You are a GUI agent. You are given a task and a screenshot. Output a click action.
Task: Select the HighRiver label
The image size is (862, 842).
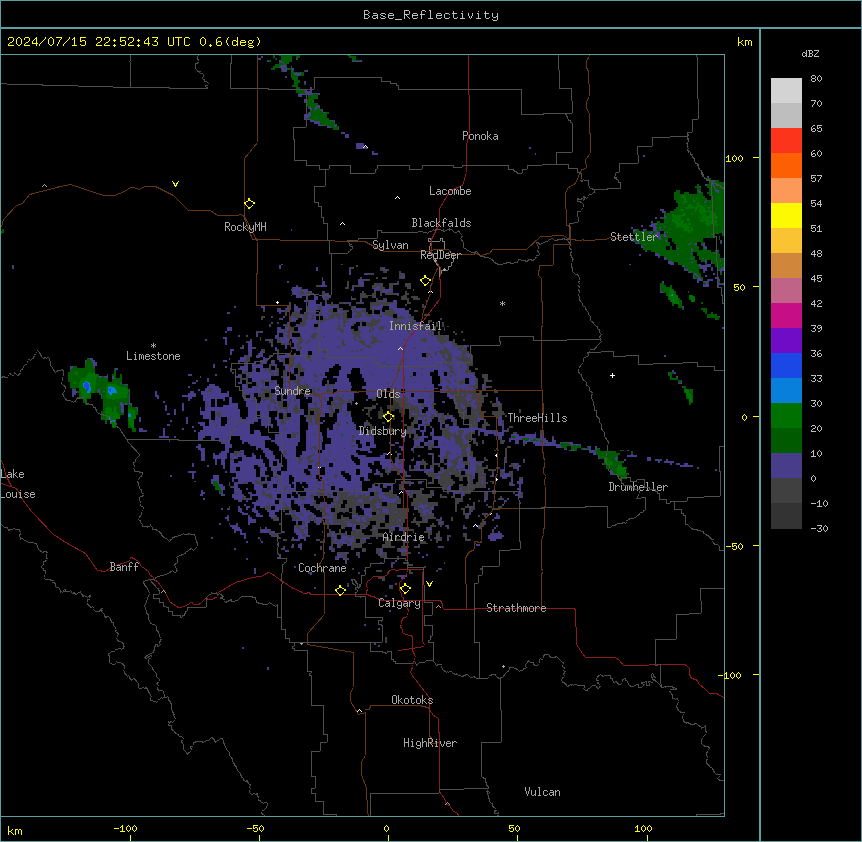(x=430, y=743)
